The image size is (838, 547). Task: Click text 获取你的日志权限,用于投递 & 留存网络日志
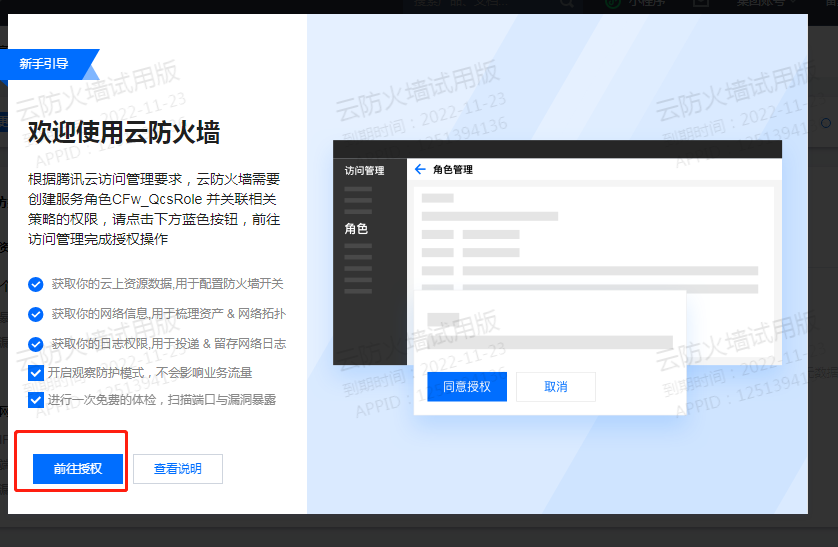point(169,343)
